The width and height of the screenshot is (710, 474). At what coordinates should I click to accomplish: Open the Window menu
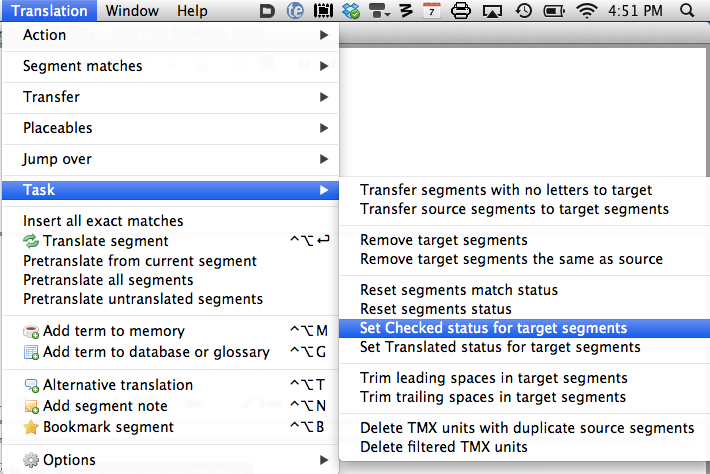point(130,11)
